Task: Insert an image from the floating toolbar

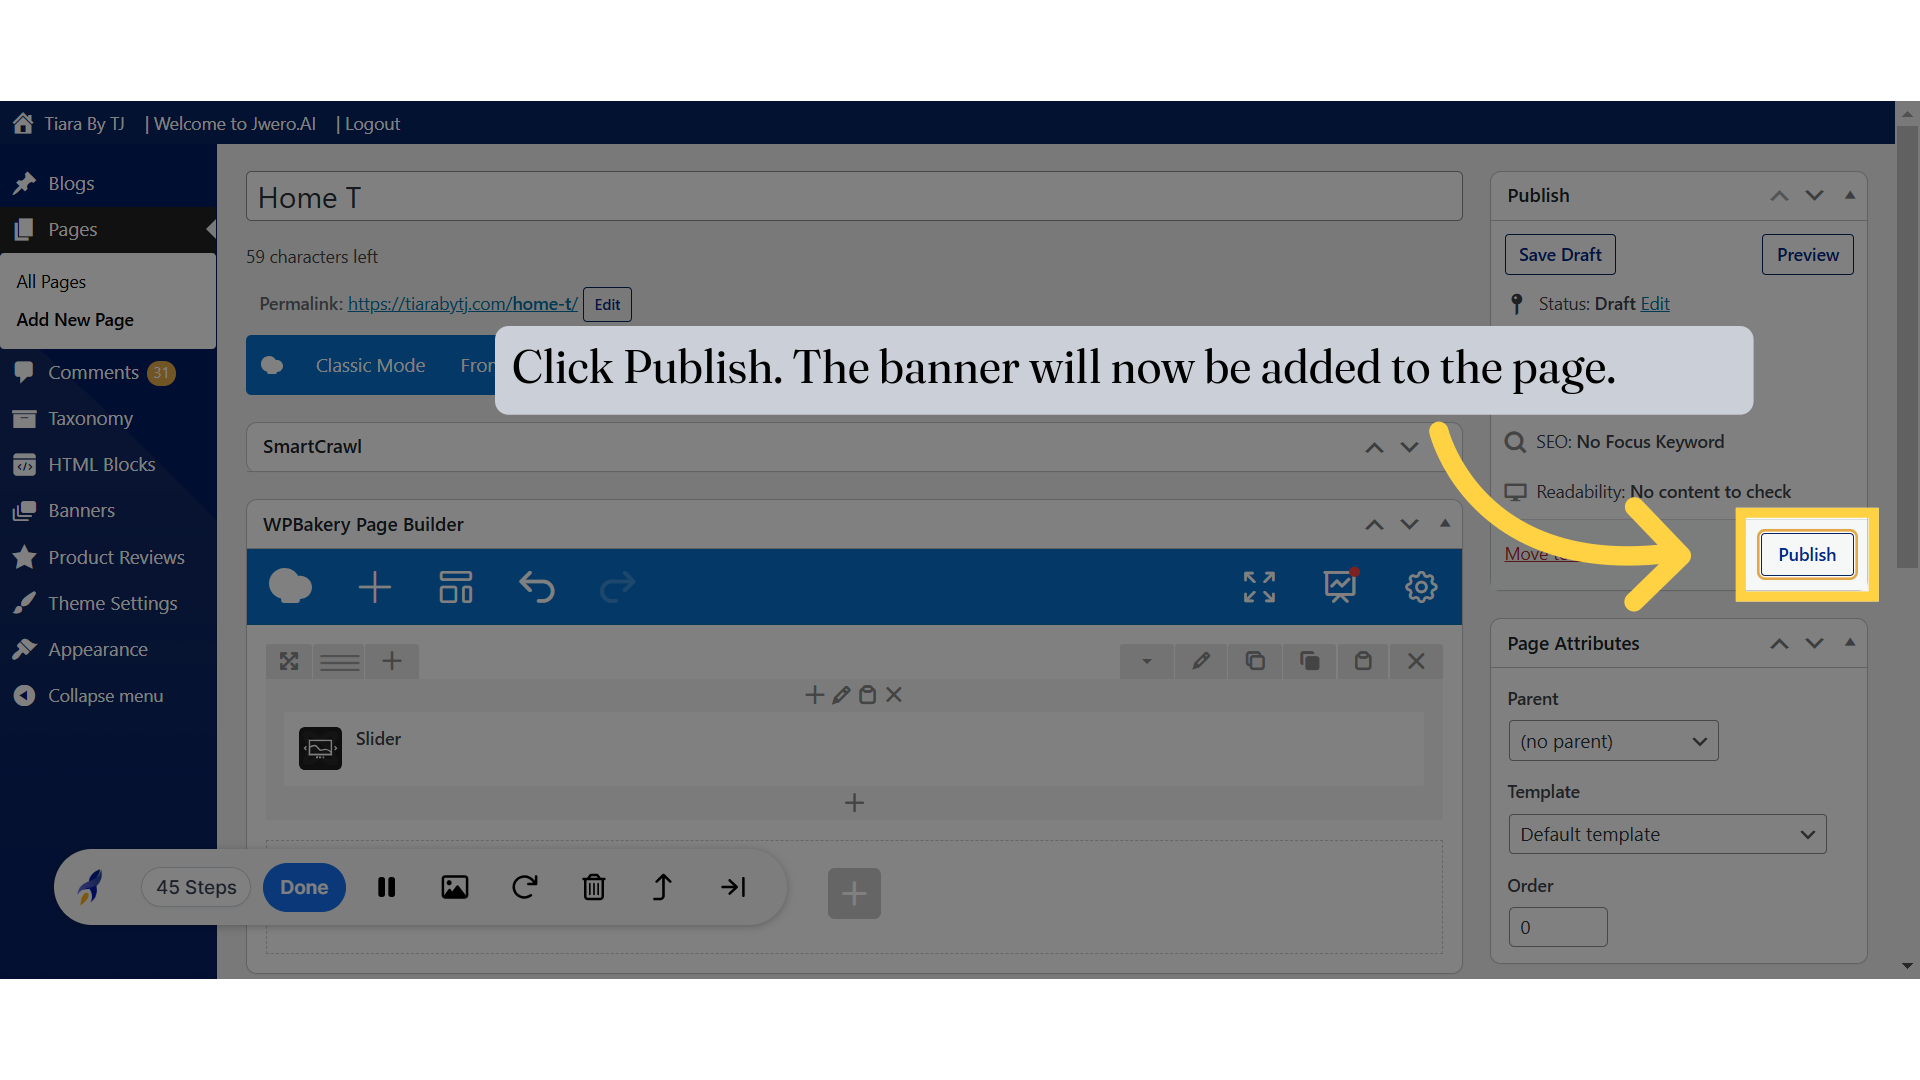Action: click(x=455, y=887)
